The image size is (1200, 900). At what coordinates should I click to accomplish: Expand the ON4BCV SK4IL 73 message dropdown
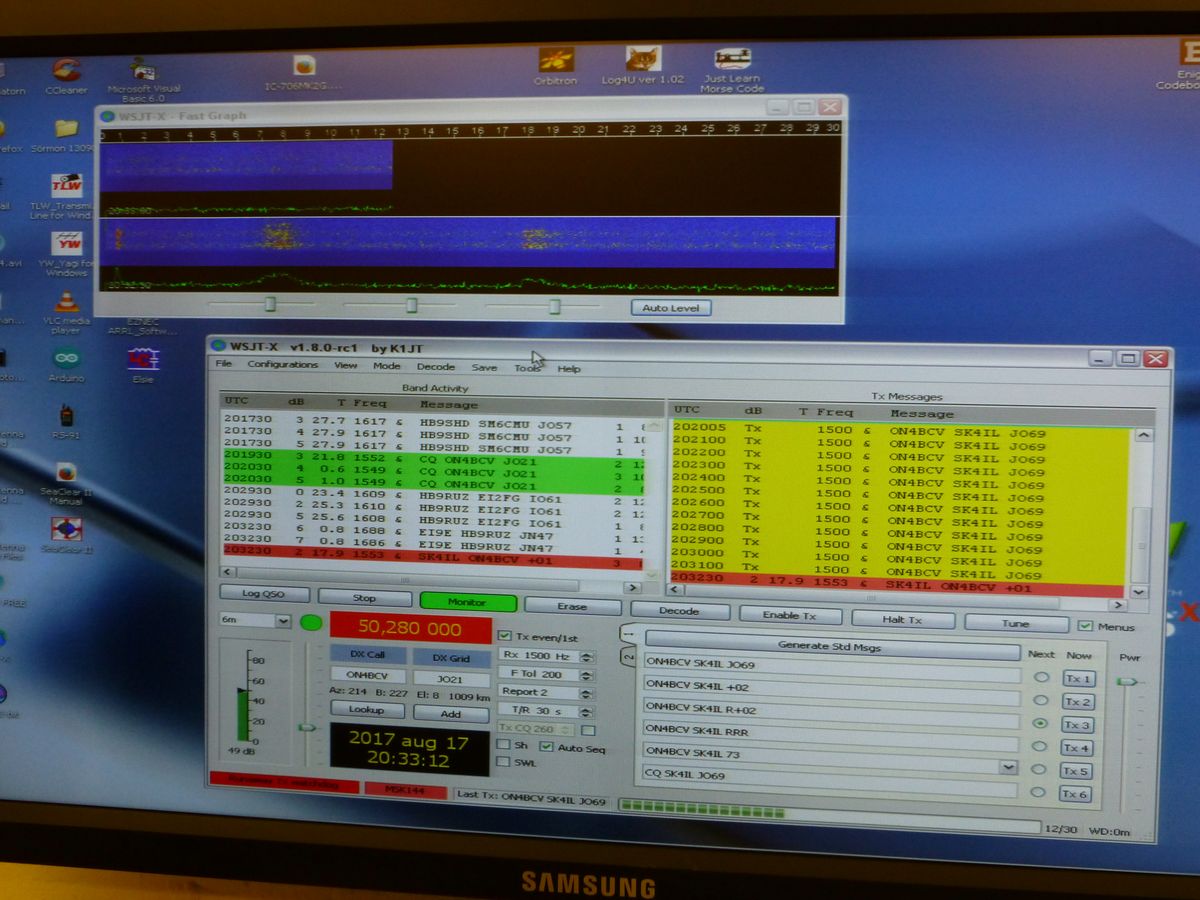coord(1008,767)
